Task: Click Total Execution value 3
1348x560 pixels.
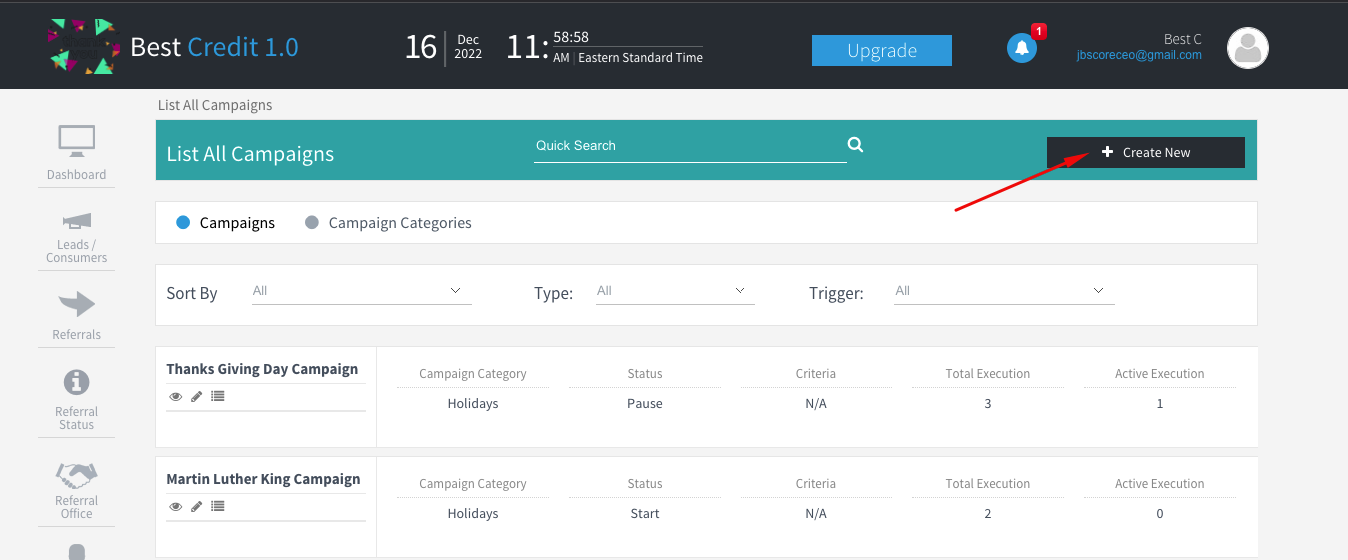Action: [x=988, y=404]
